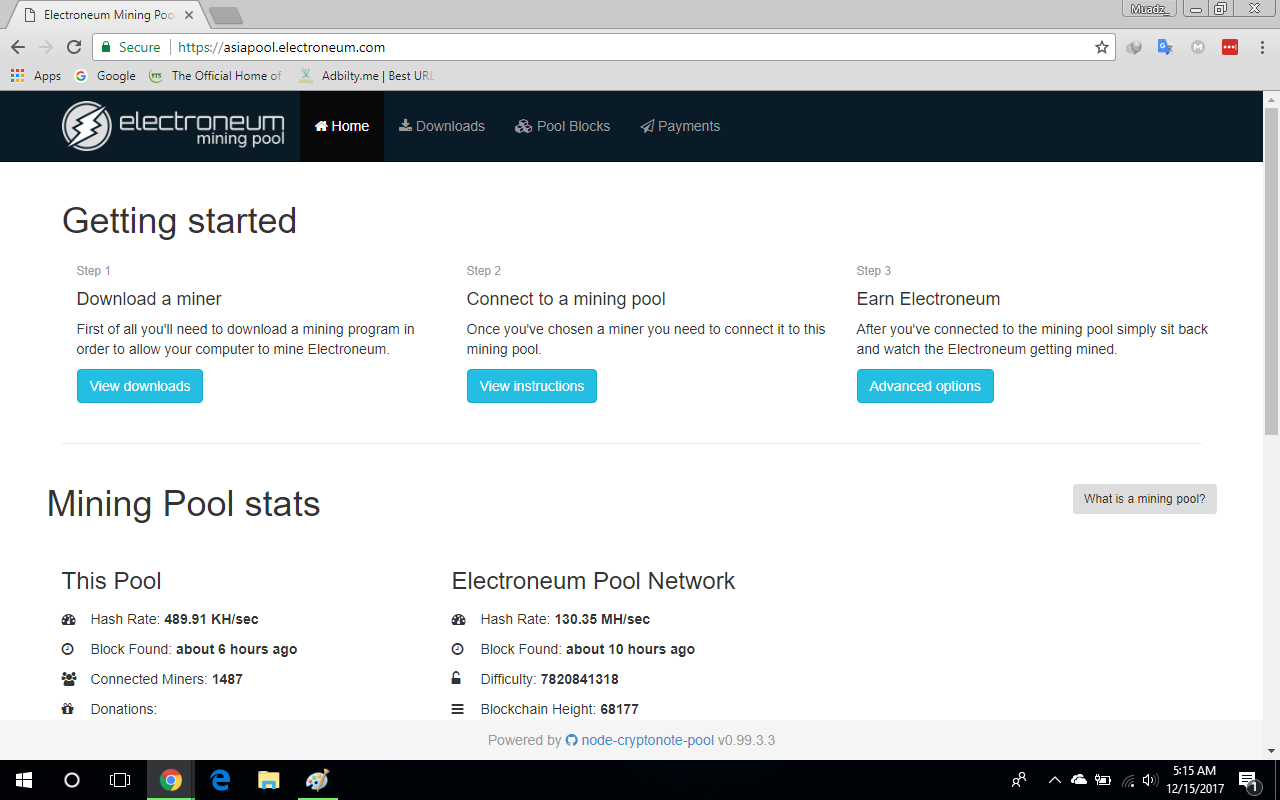Open Chrome's three-dot menu
Viewport: 1280px width, 800px height.
click(x=1261, y=47)
